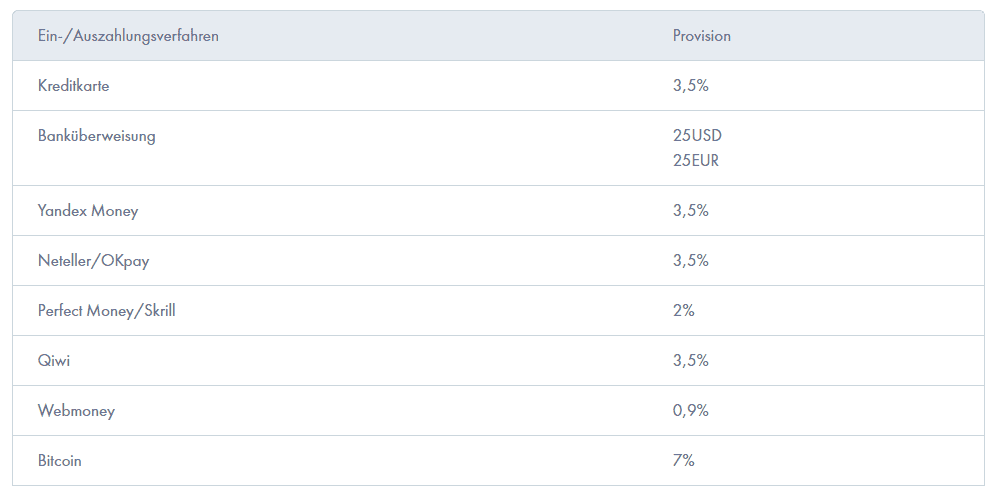Click the 7% Bitcoin provision value
The image size is (995, 501).
683,460
